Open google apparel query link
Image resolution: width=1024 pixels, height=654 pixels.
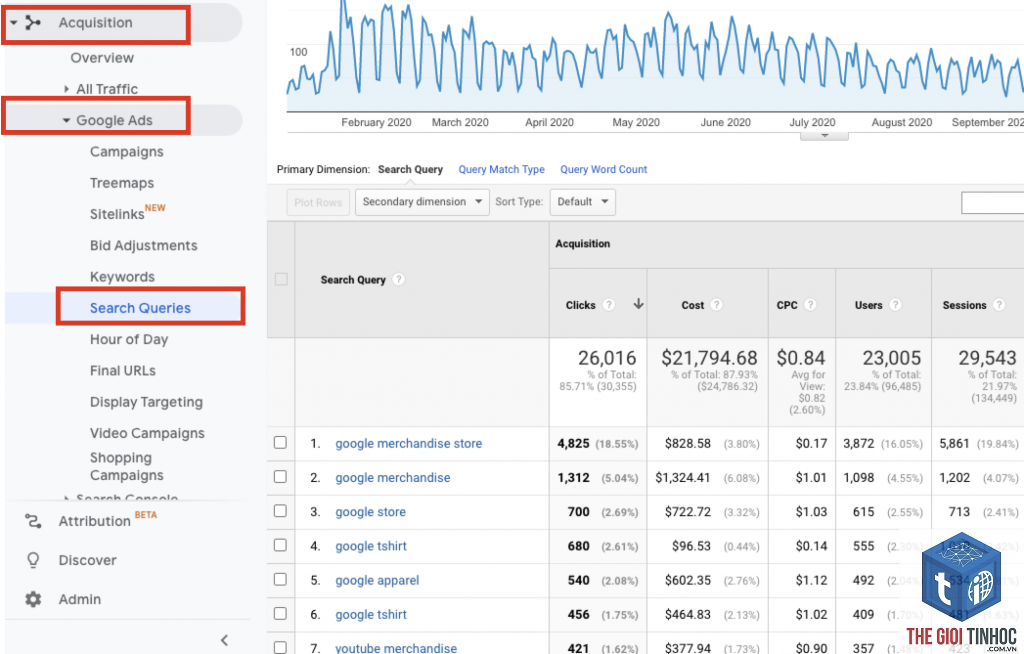(377, 580)
